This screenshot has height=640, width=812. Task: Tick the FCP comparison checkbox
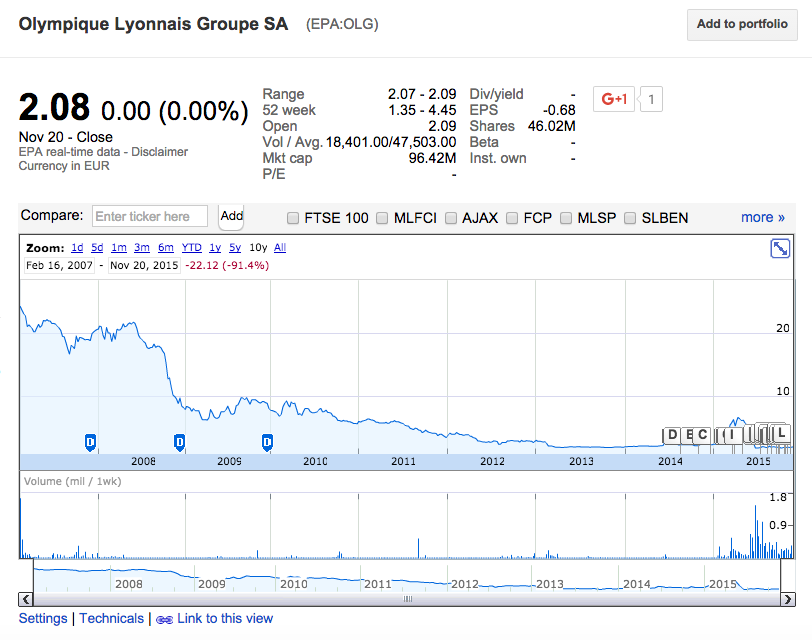(x=512, y=218)
